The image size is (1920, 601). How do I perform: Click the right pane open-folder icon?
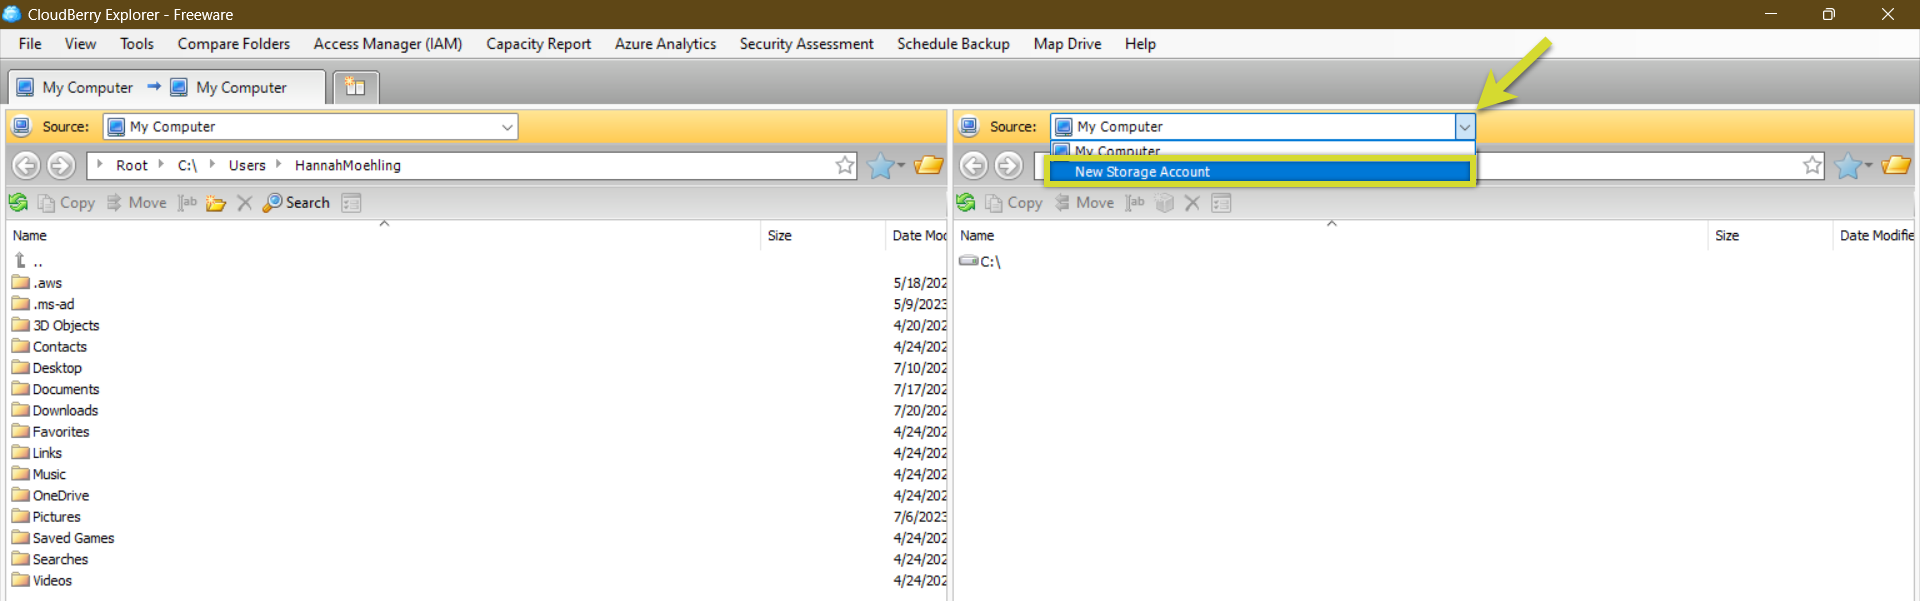1896,165
